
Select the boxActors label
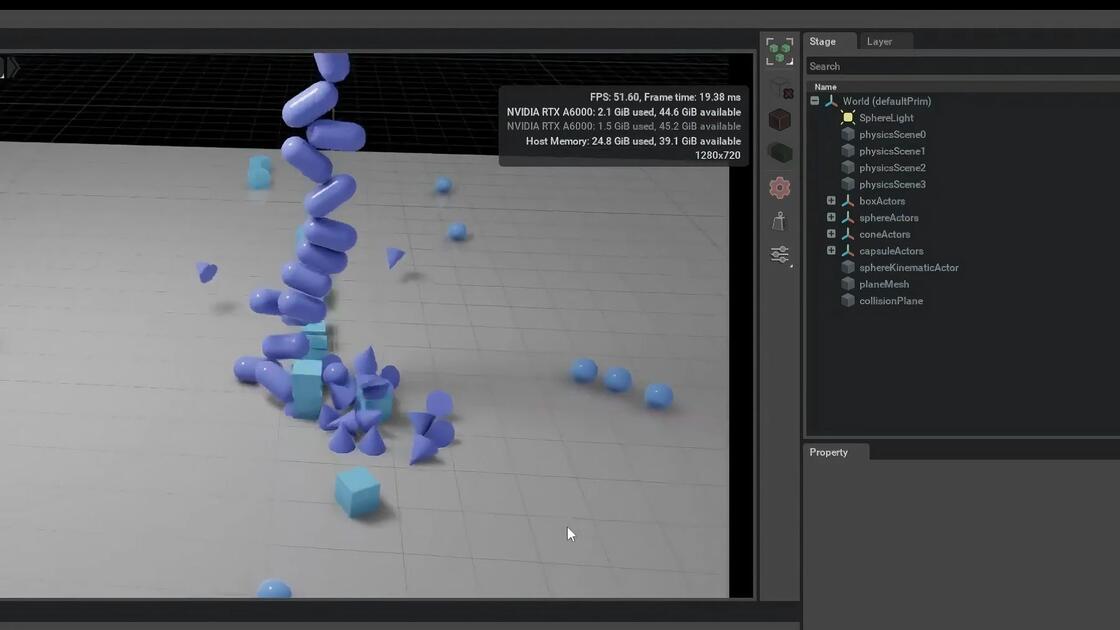tap(881, 201)
